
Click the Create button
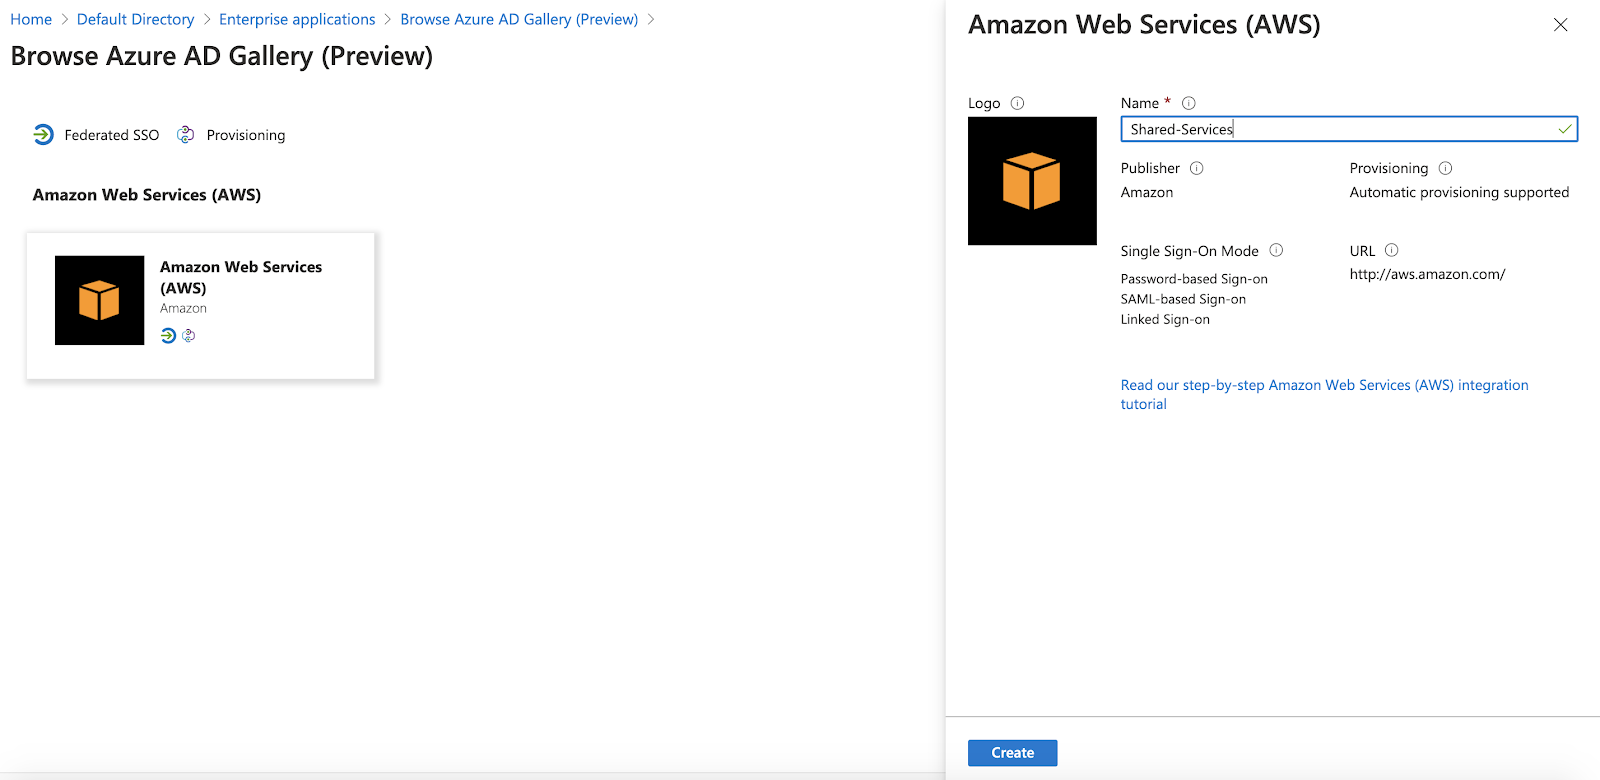[1012, 753]
